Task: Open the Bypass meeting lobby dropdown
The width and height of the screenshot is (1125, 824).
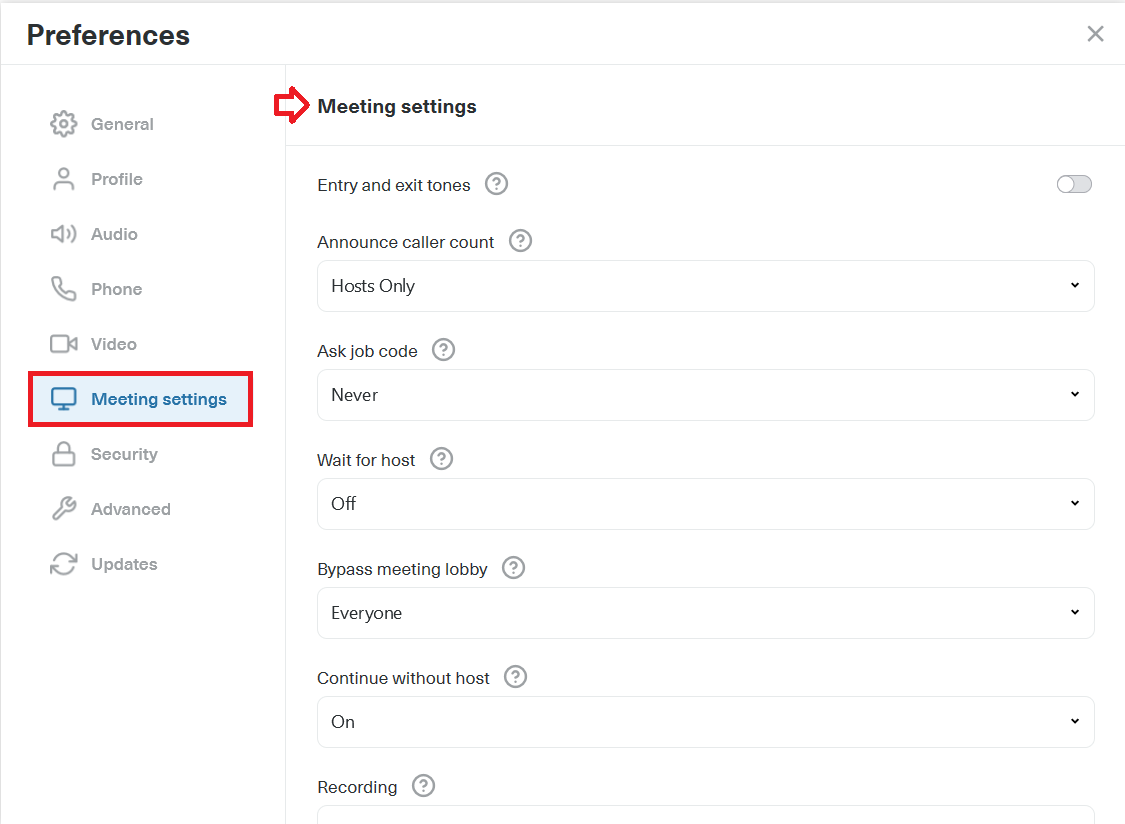Action: (x=705, y=613)
